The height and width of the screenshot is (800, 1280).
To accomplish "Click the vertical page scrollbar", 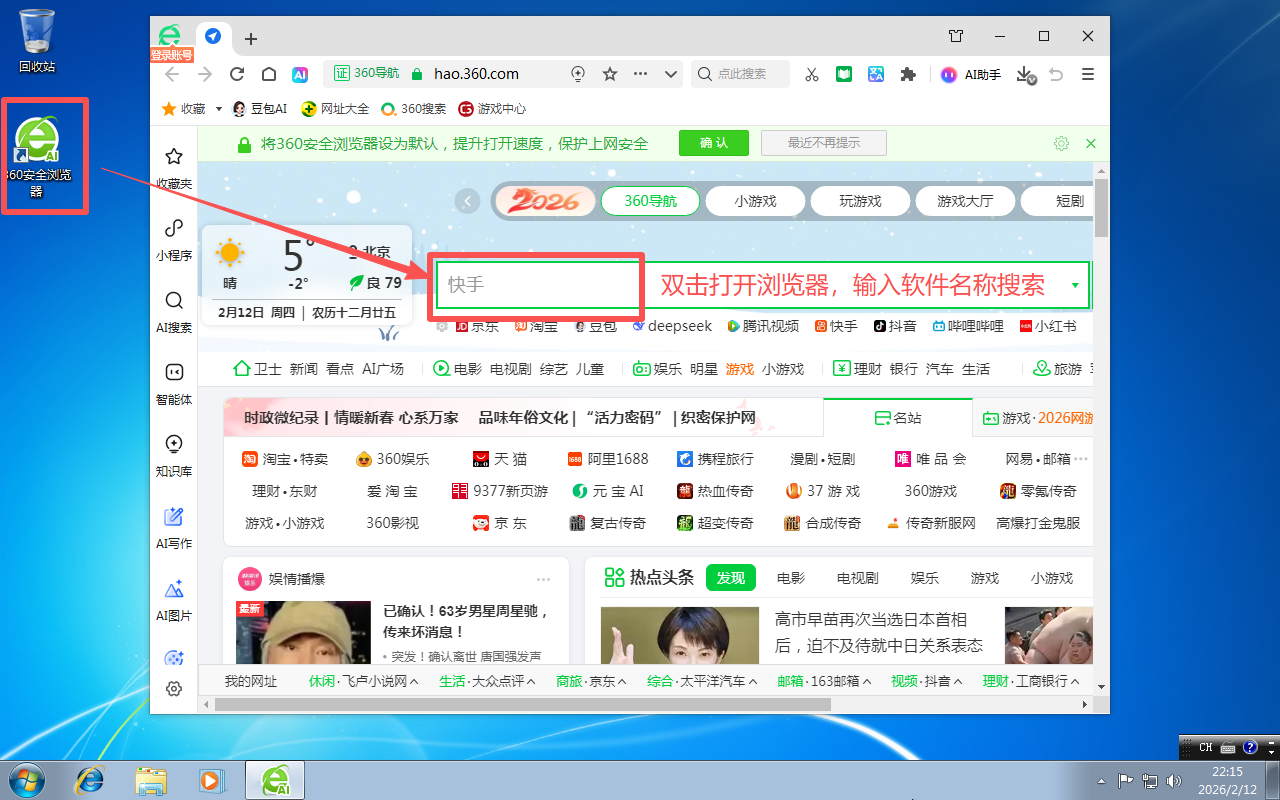I will pos(1102,208).
